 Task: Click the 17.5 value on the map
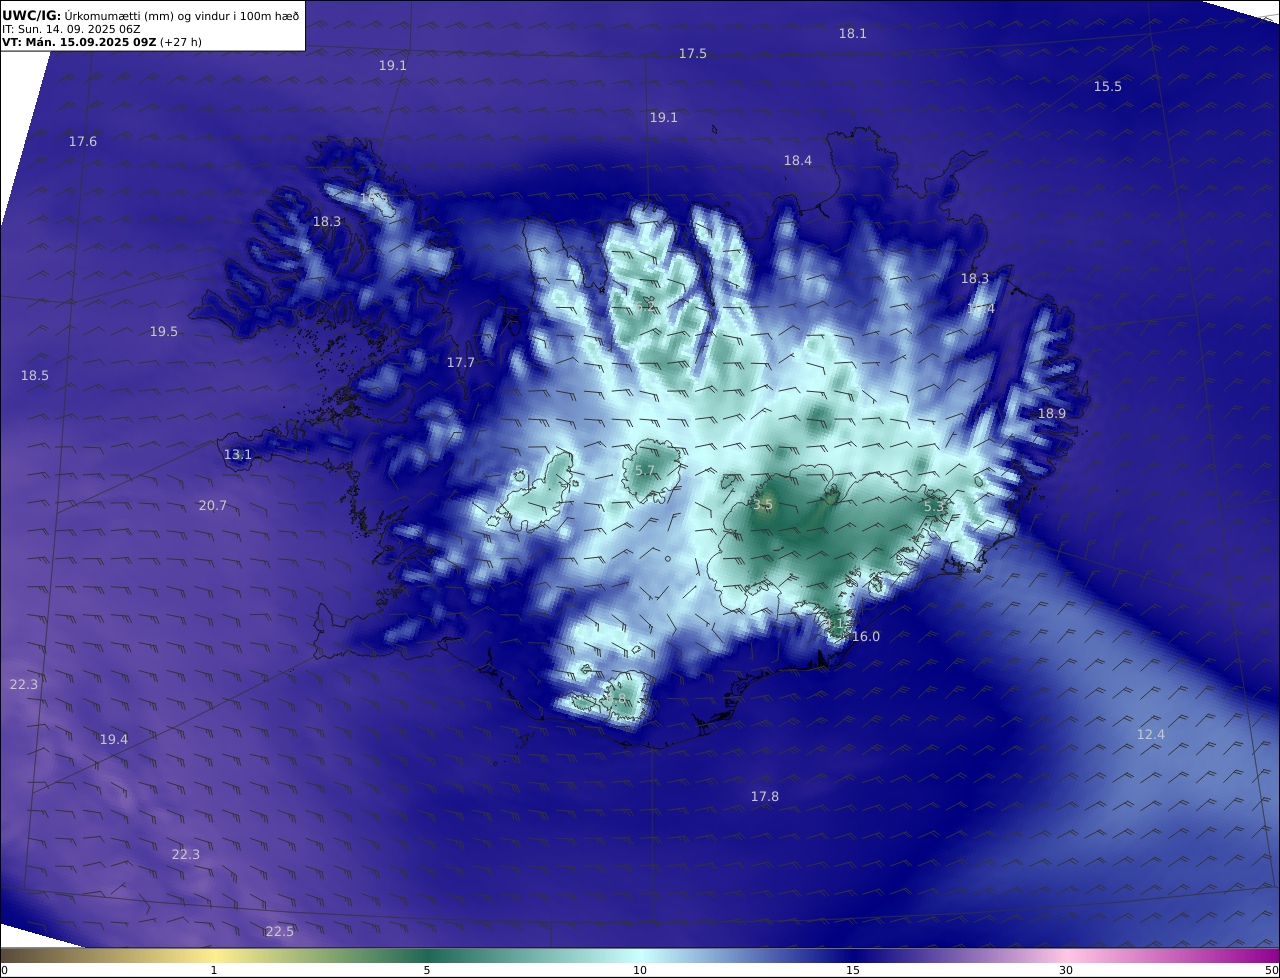point(692,53)
